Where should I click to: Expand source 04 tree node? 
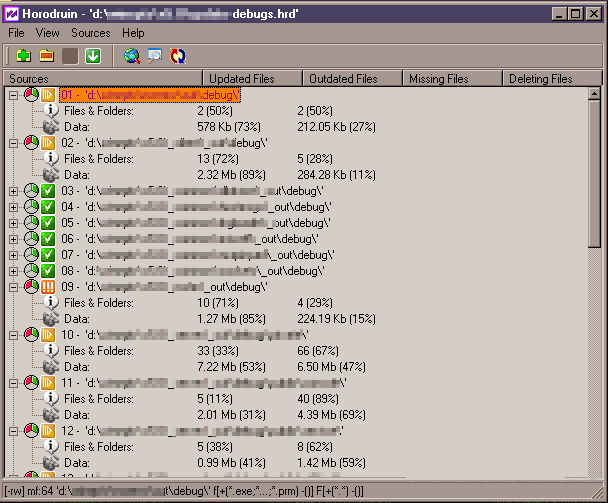click(x=14, y=207)
